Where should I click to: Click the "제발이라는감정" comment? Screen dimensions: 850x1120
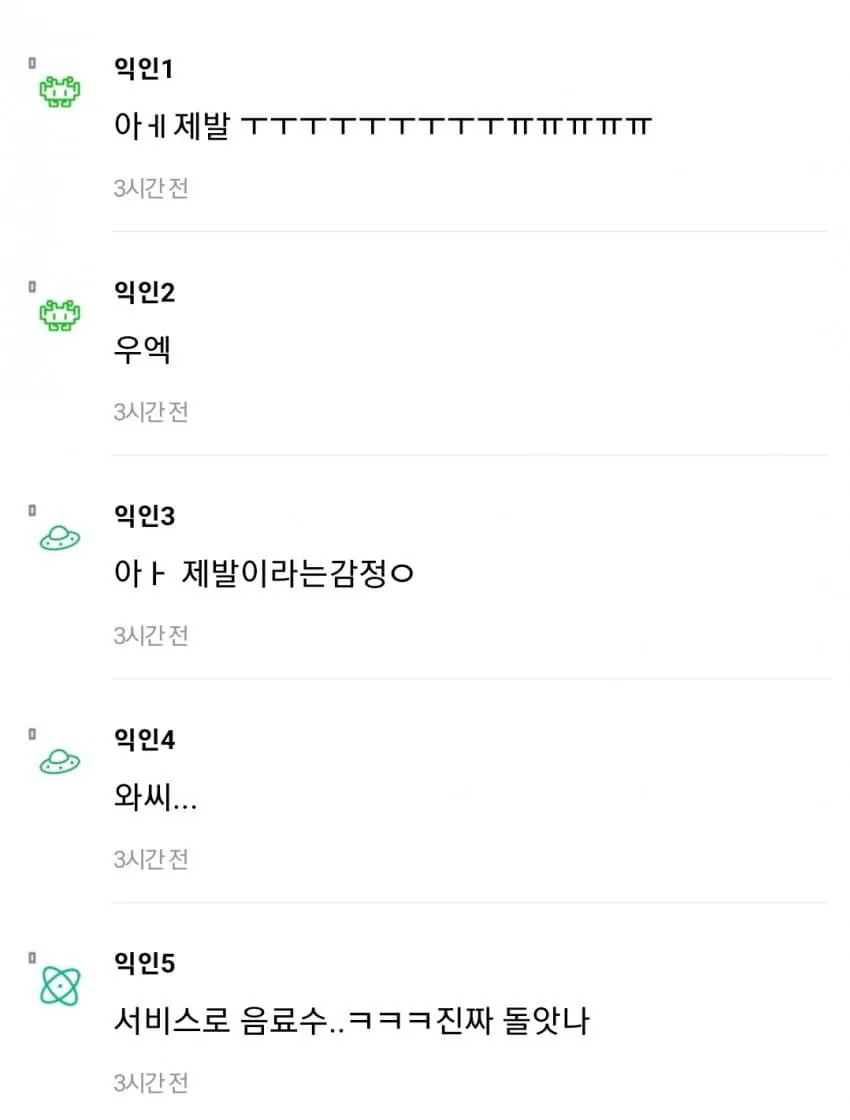point(265,575)
